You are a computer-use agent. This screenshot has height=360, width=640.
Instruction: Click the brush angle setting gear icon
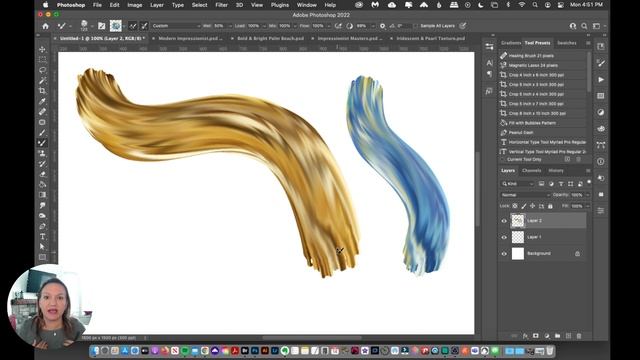tap(382, 26)
